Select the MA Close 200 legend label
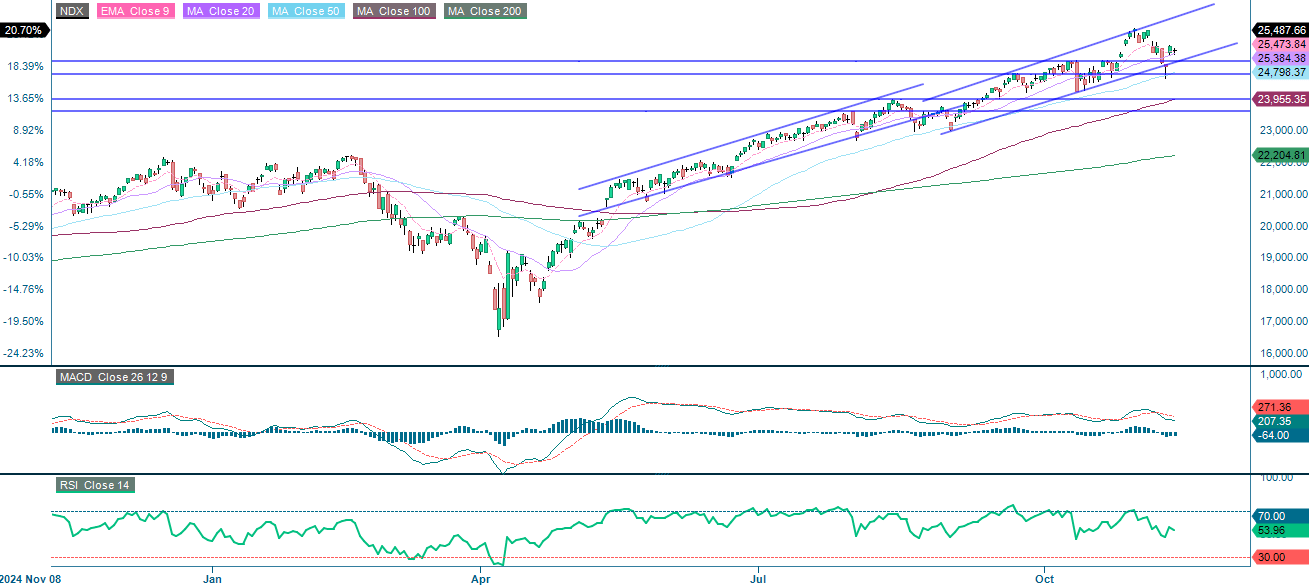The width and height of the screenshot is (1309, 587). (x=484, y=11)
